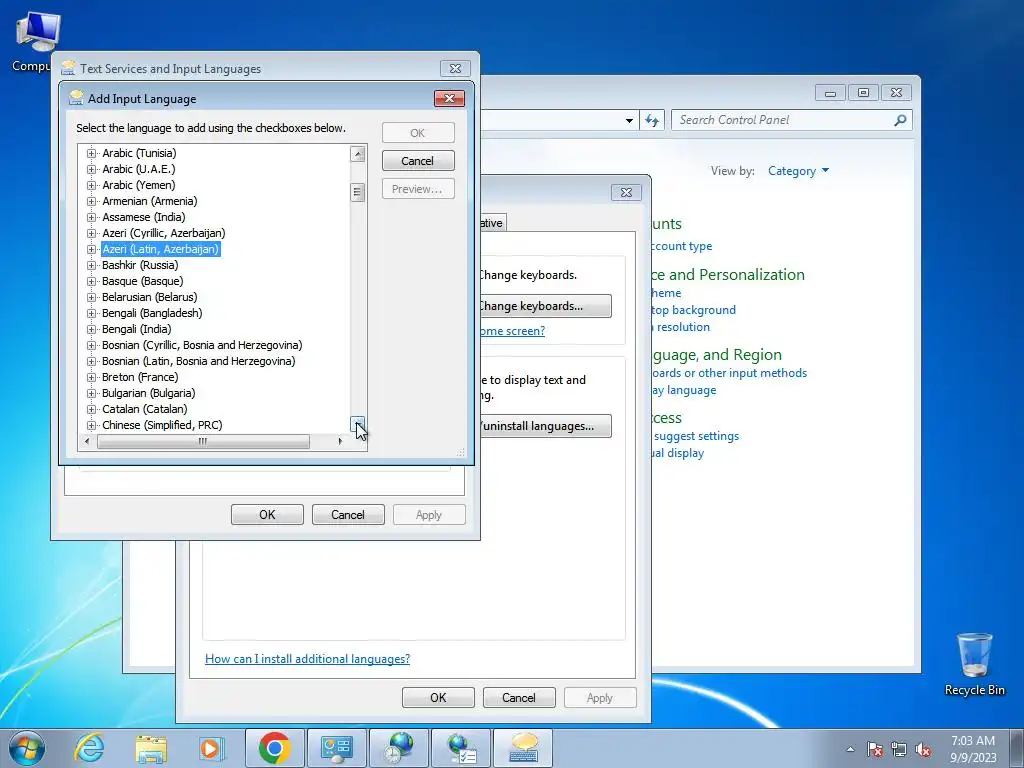Expand the Bengali (India) node
1024x768 pixels.
tap(91, 329)
